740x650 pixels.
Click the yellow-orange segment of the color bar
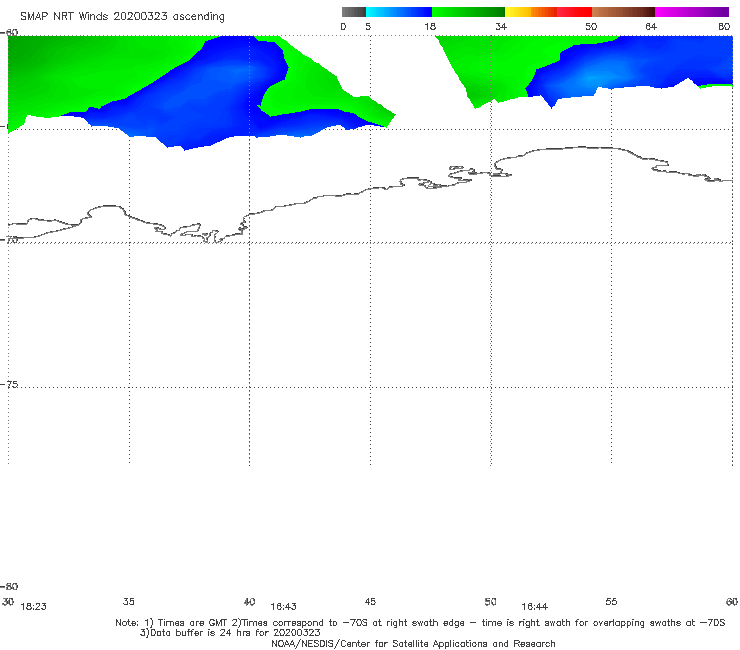pos(531,12)
